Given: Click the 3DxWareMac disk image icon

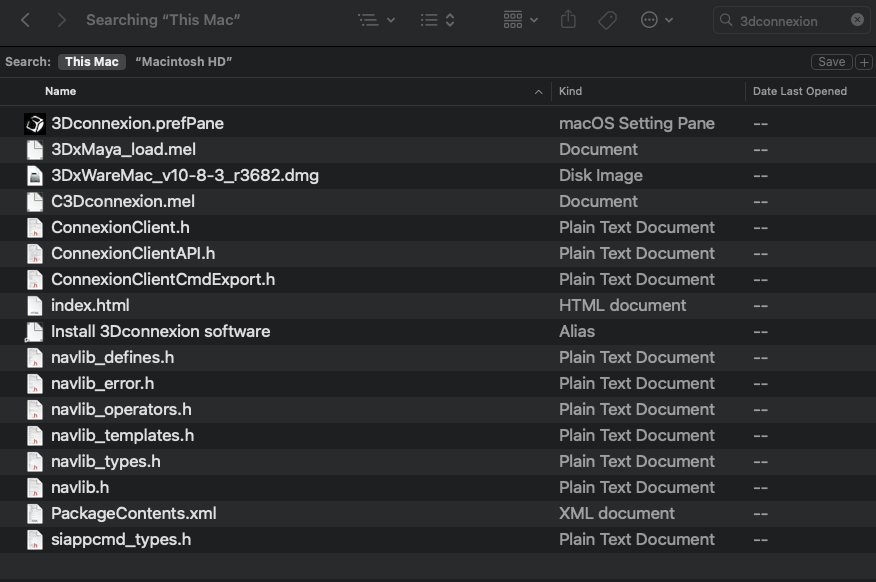Looking at the screenshot, I should (x=35, y=176).
